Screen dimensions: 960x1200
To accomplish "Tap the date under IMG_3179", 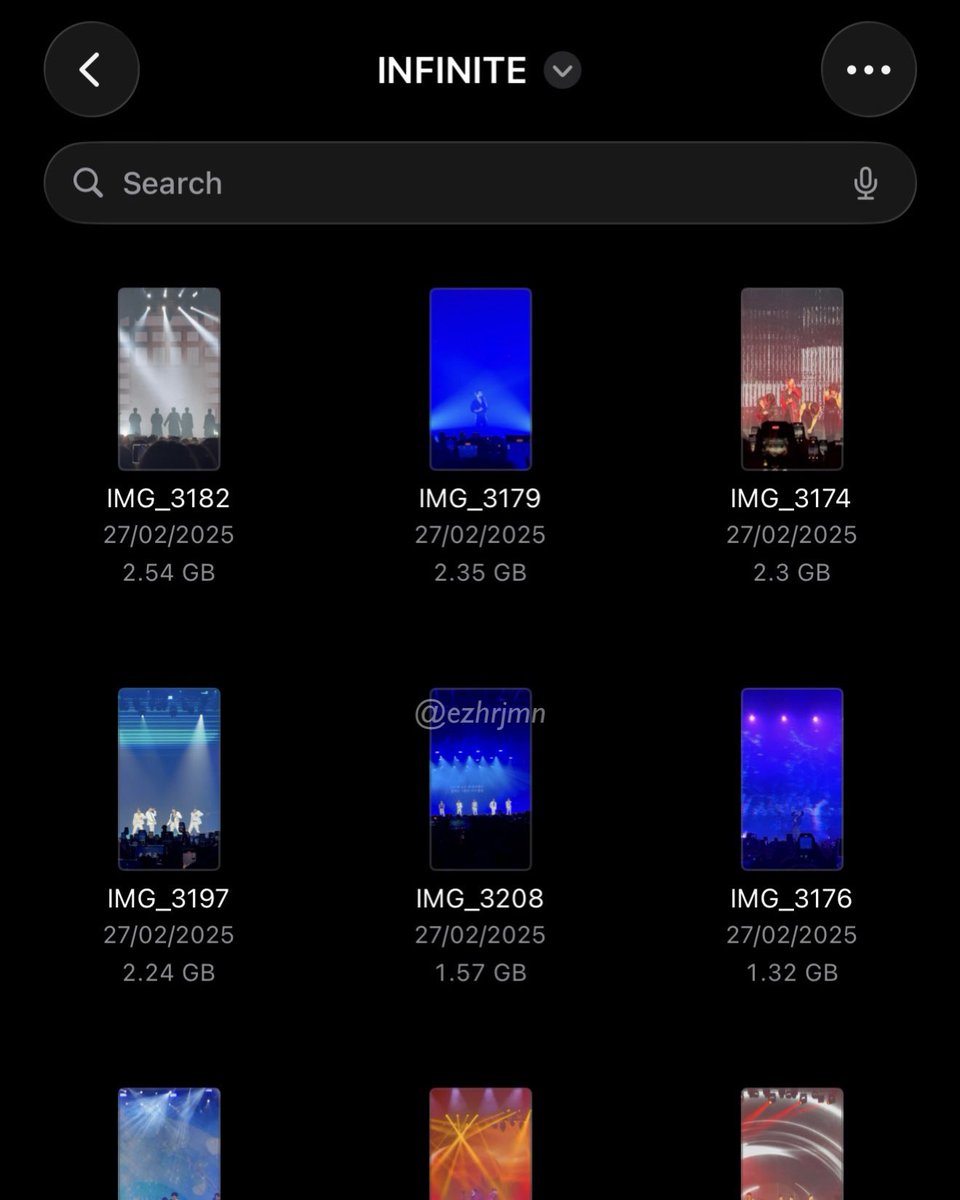I will point(480,535).
